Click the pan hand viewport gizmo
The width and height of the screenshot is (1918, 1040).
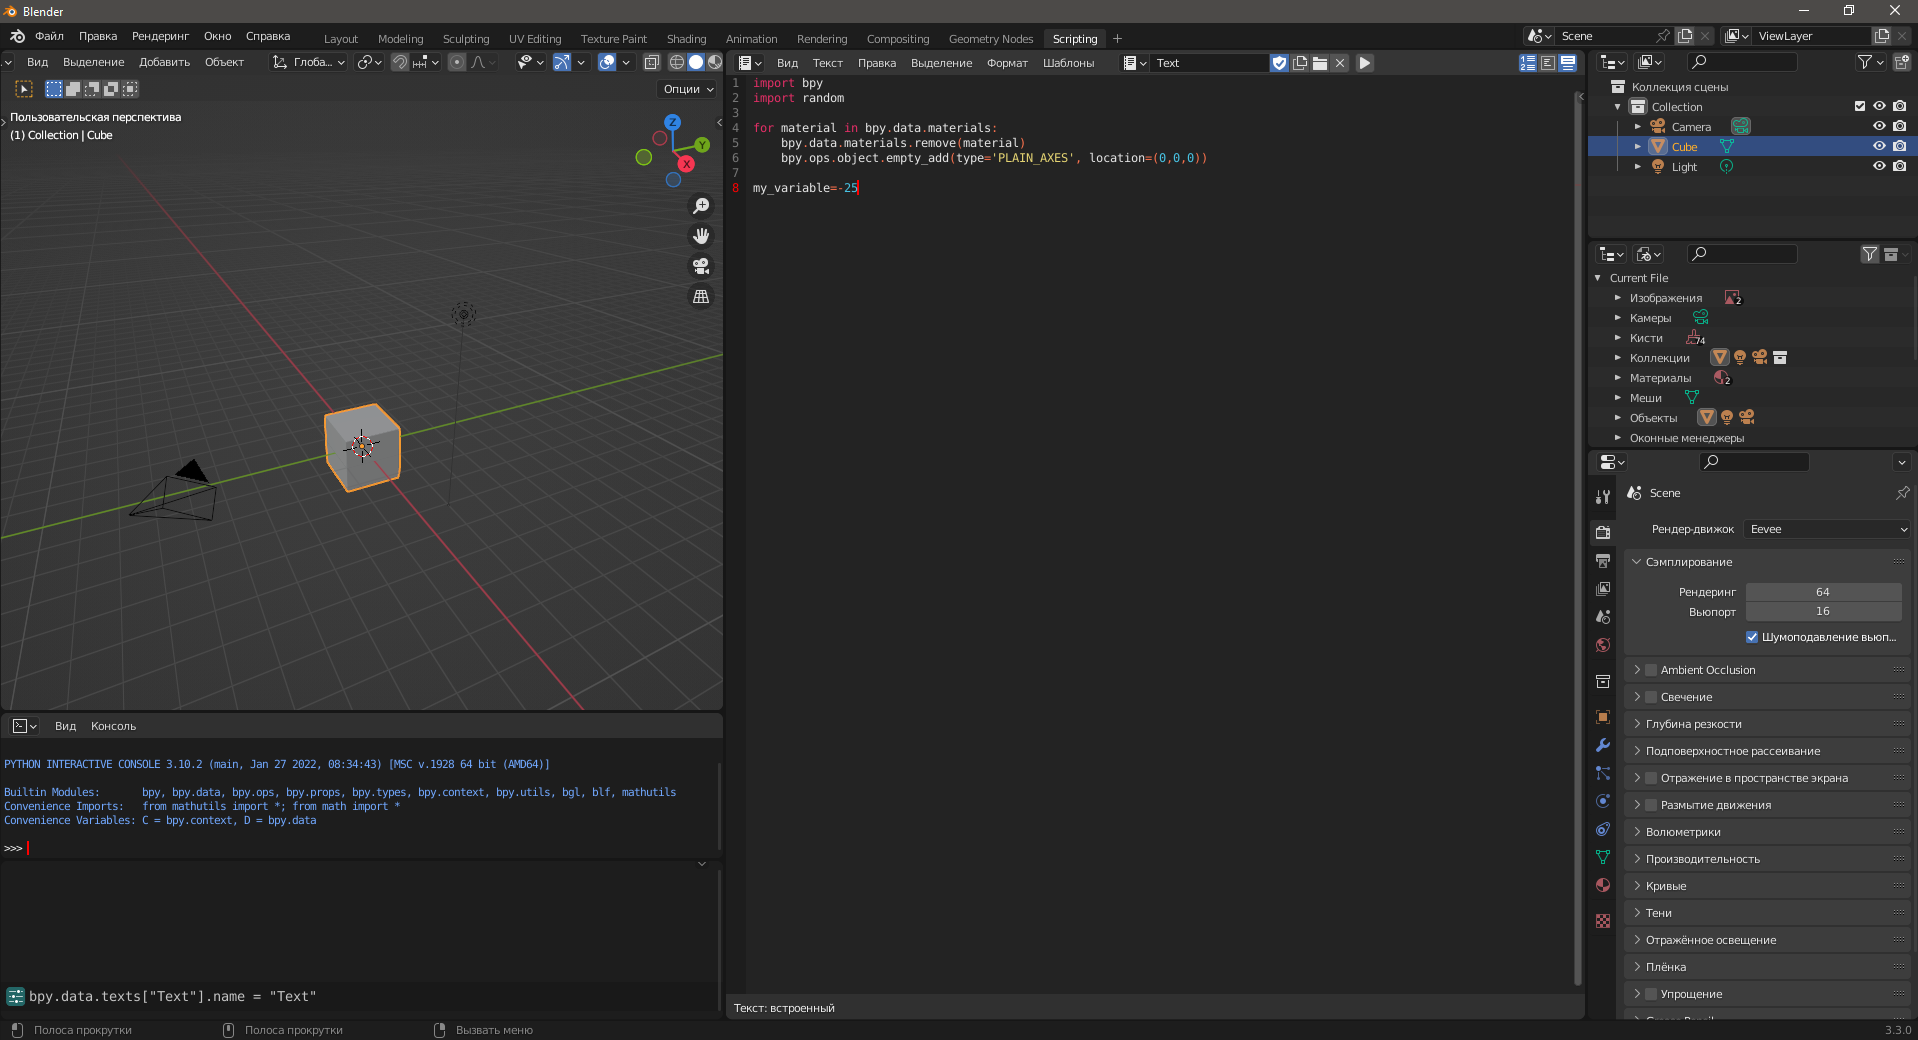tap(701, 236)
